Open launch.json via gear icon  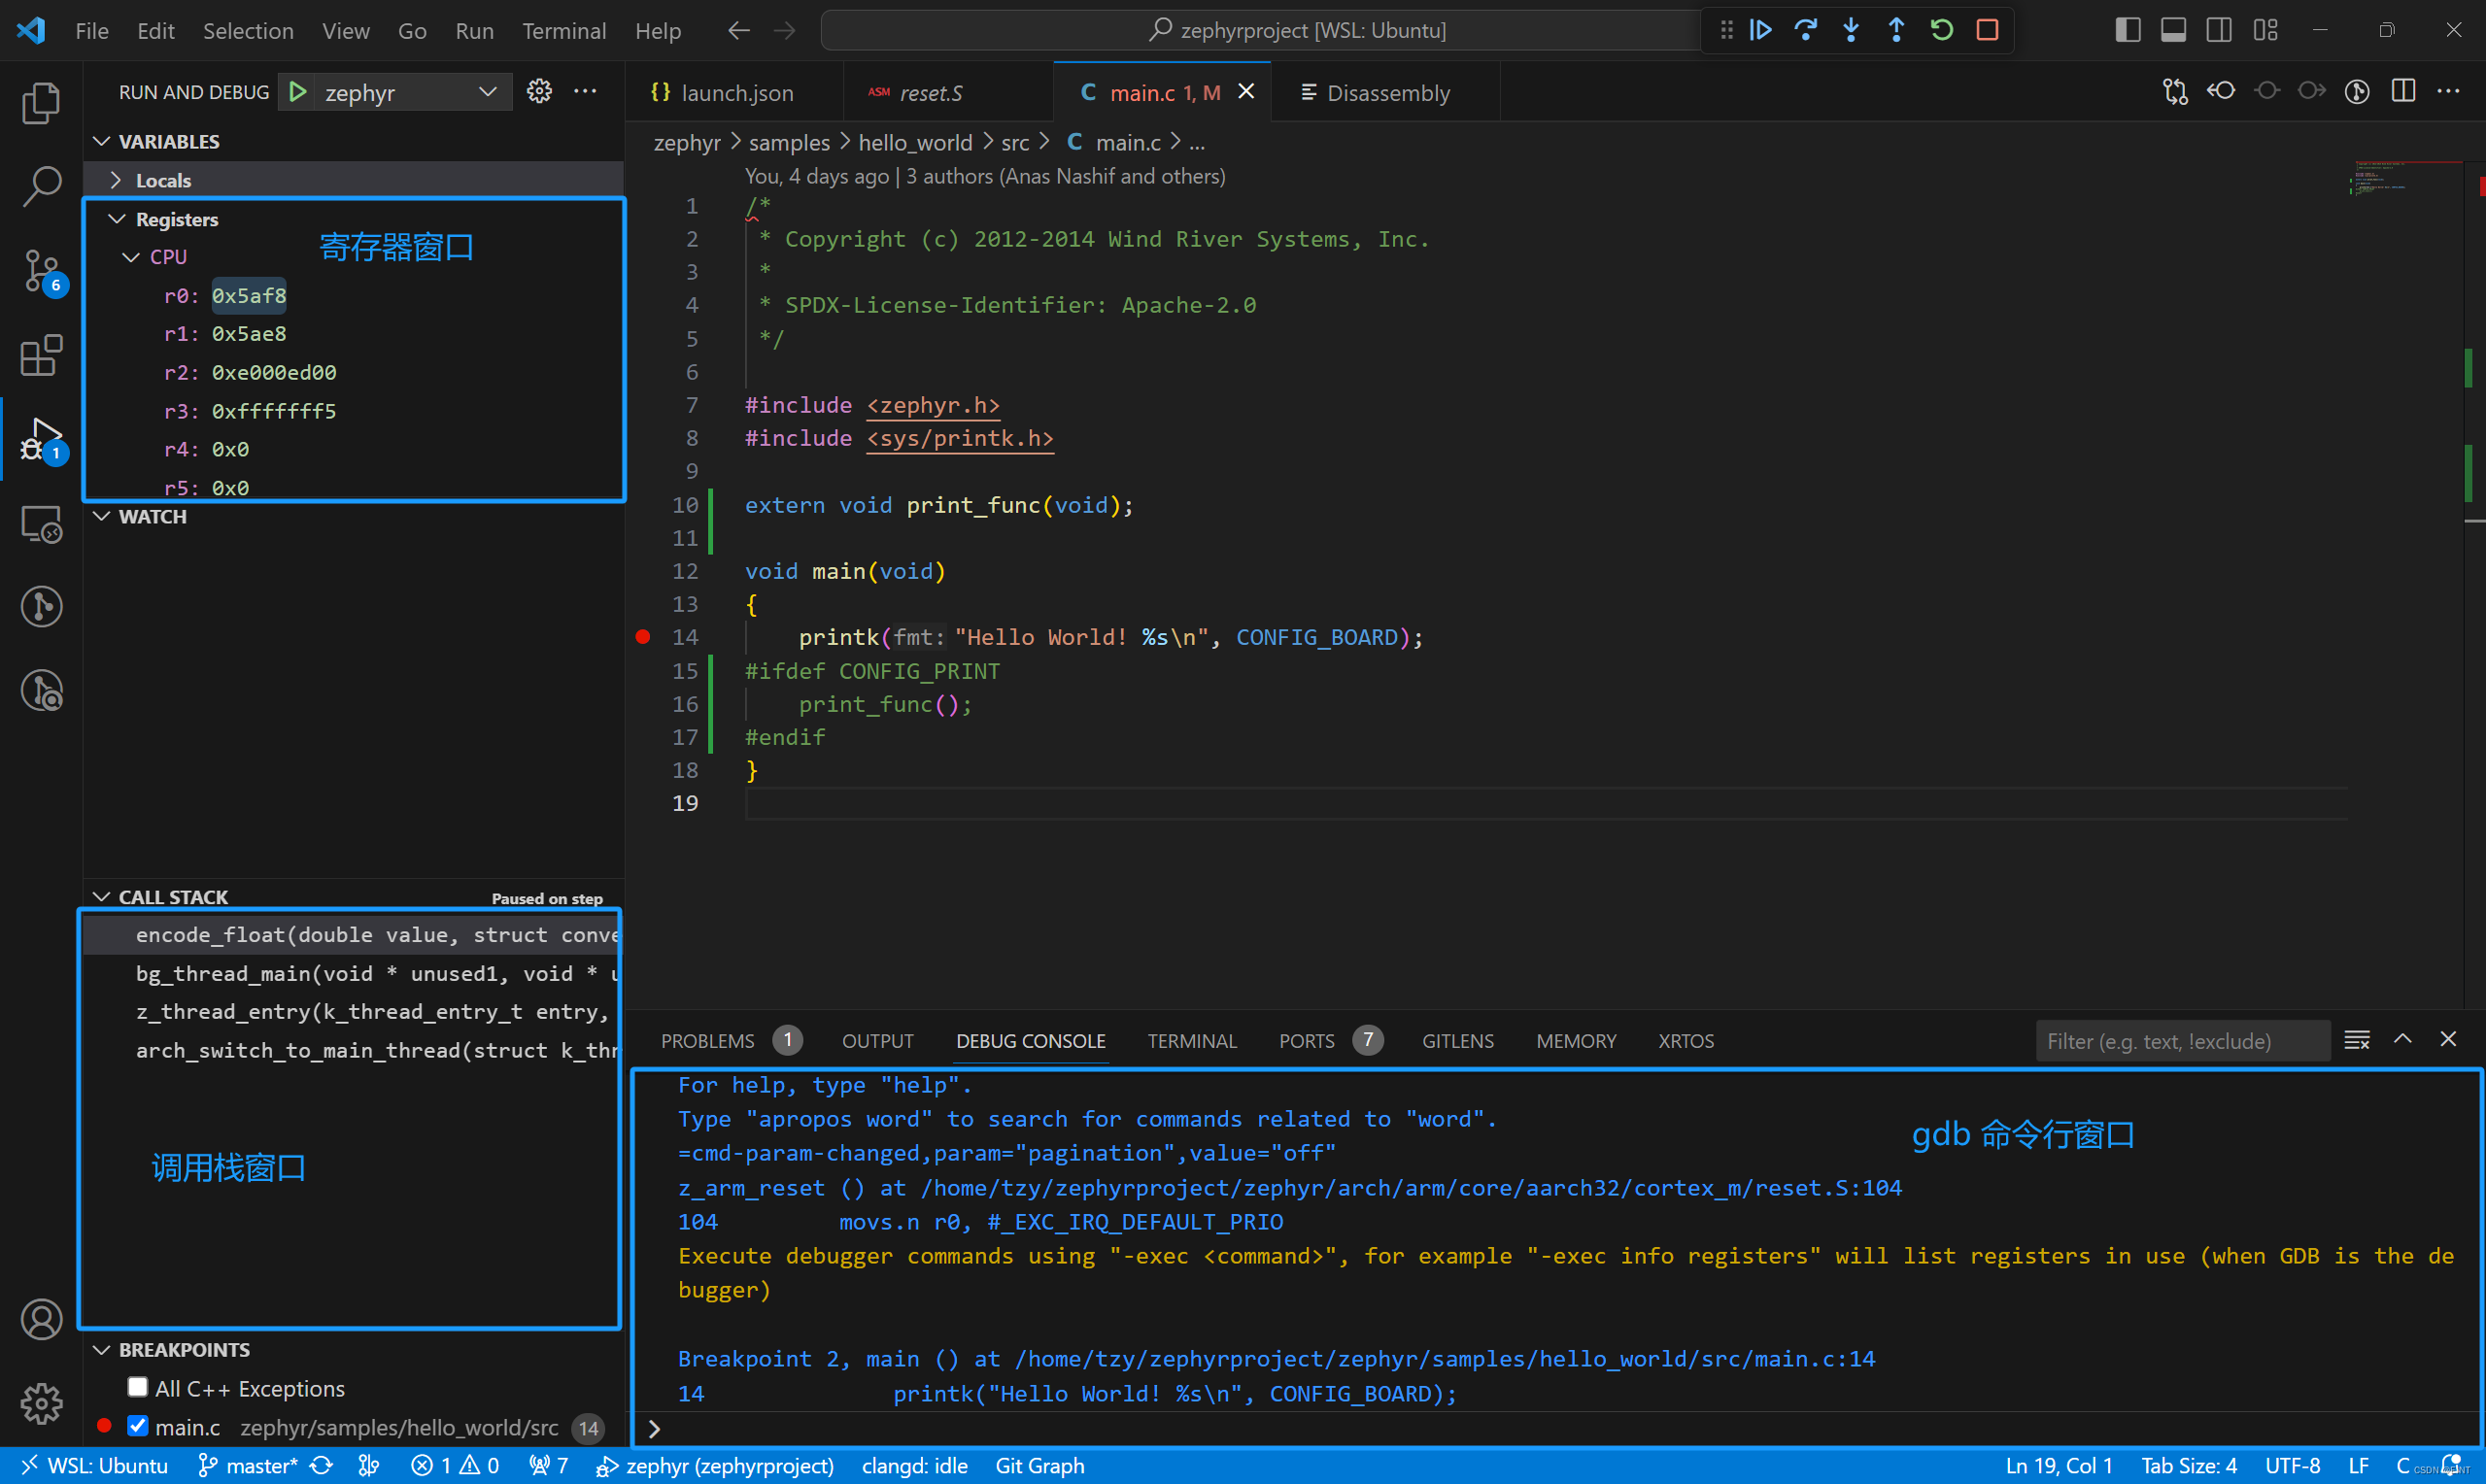[539, 92]
